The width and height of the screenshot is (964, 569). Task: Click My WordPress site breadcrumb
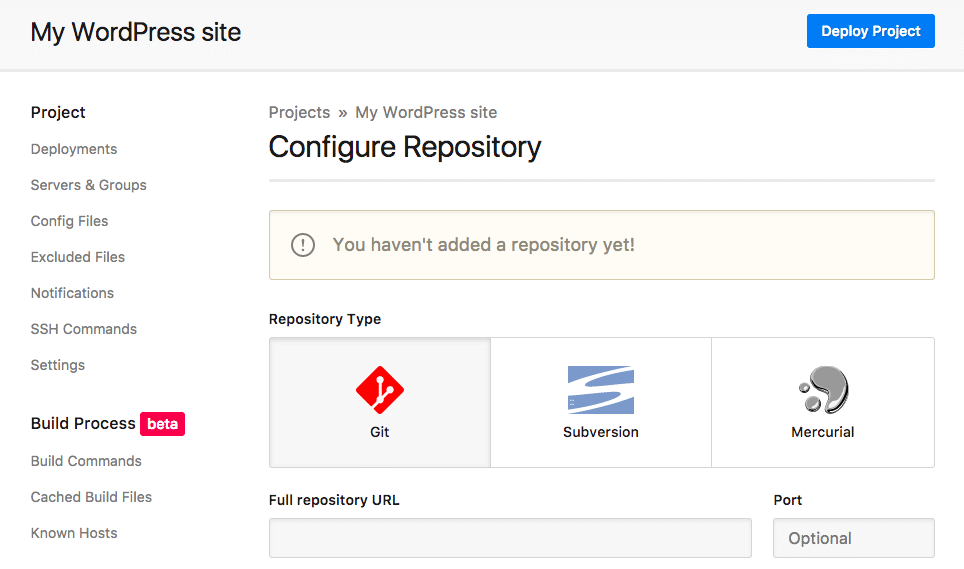coord(426,112)
